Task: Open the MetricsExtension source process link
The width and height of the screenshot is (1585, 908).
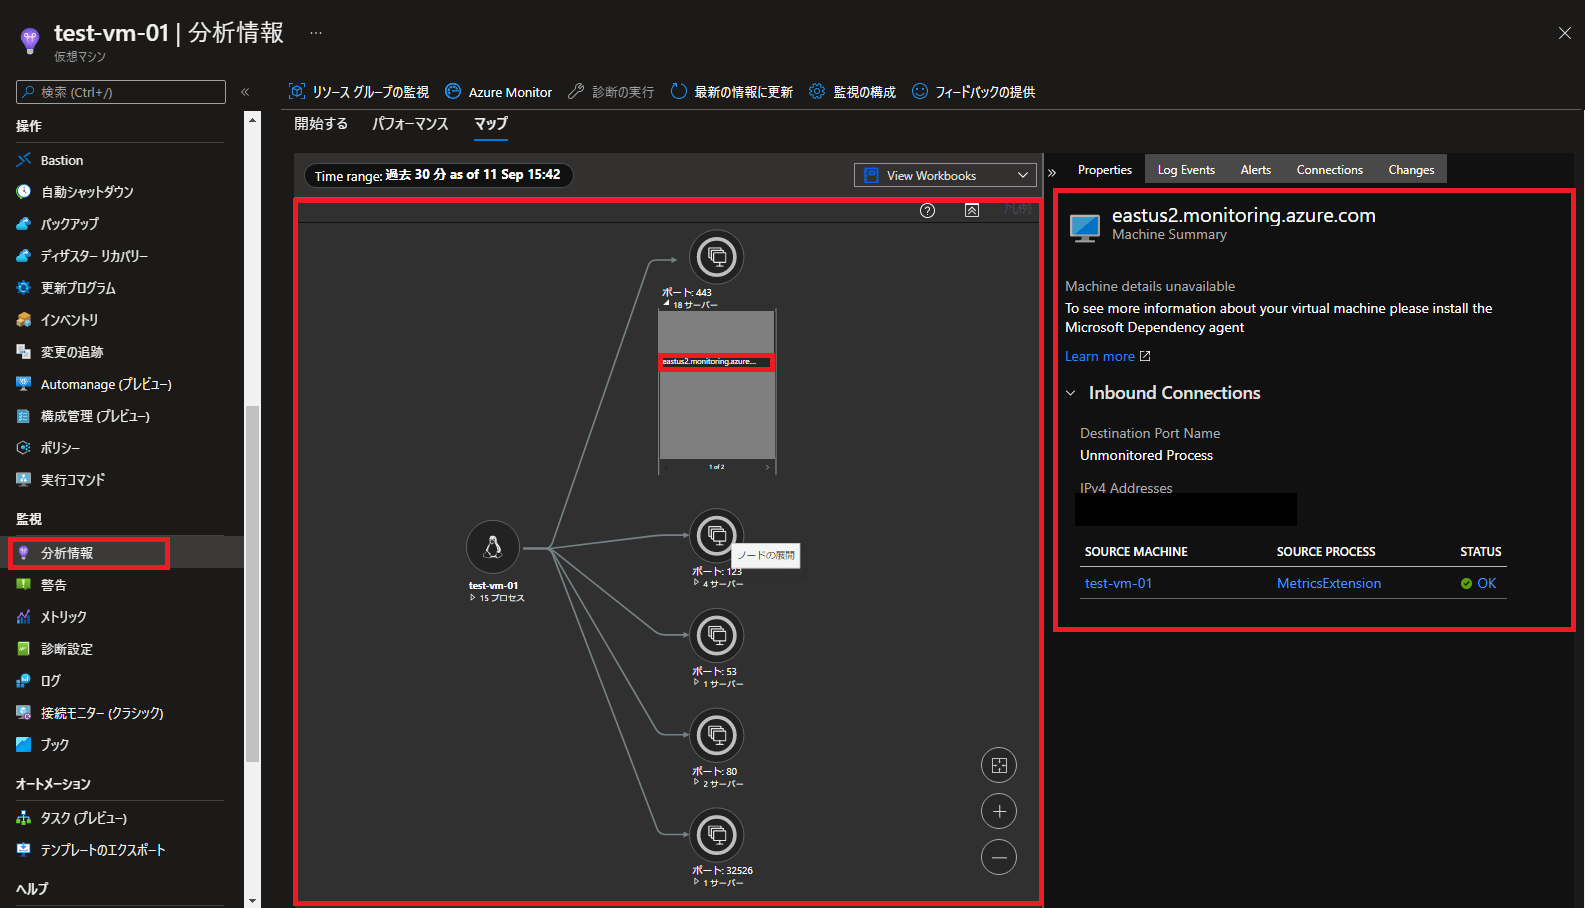Action: [1328, 583]
